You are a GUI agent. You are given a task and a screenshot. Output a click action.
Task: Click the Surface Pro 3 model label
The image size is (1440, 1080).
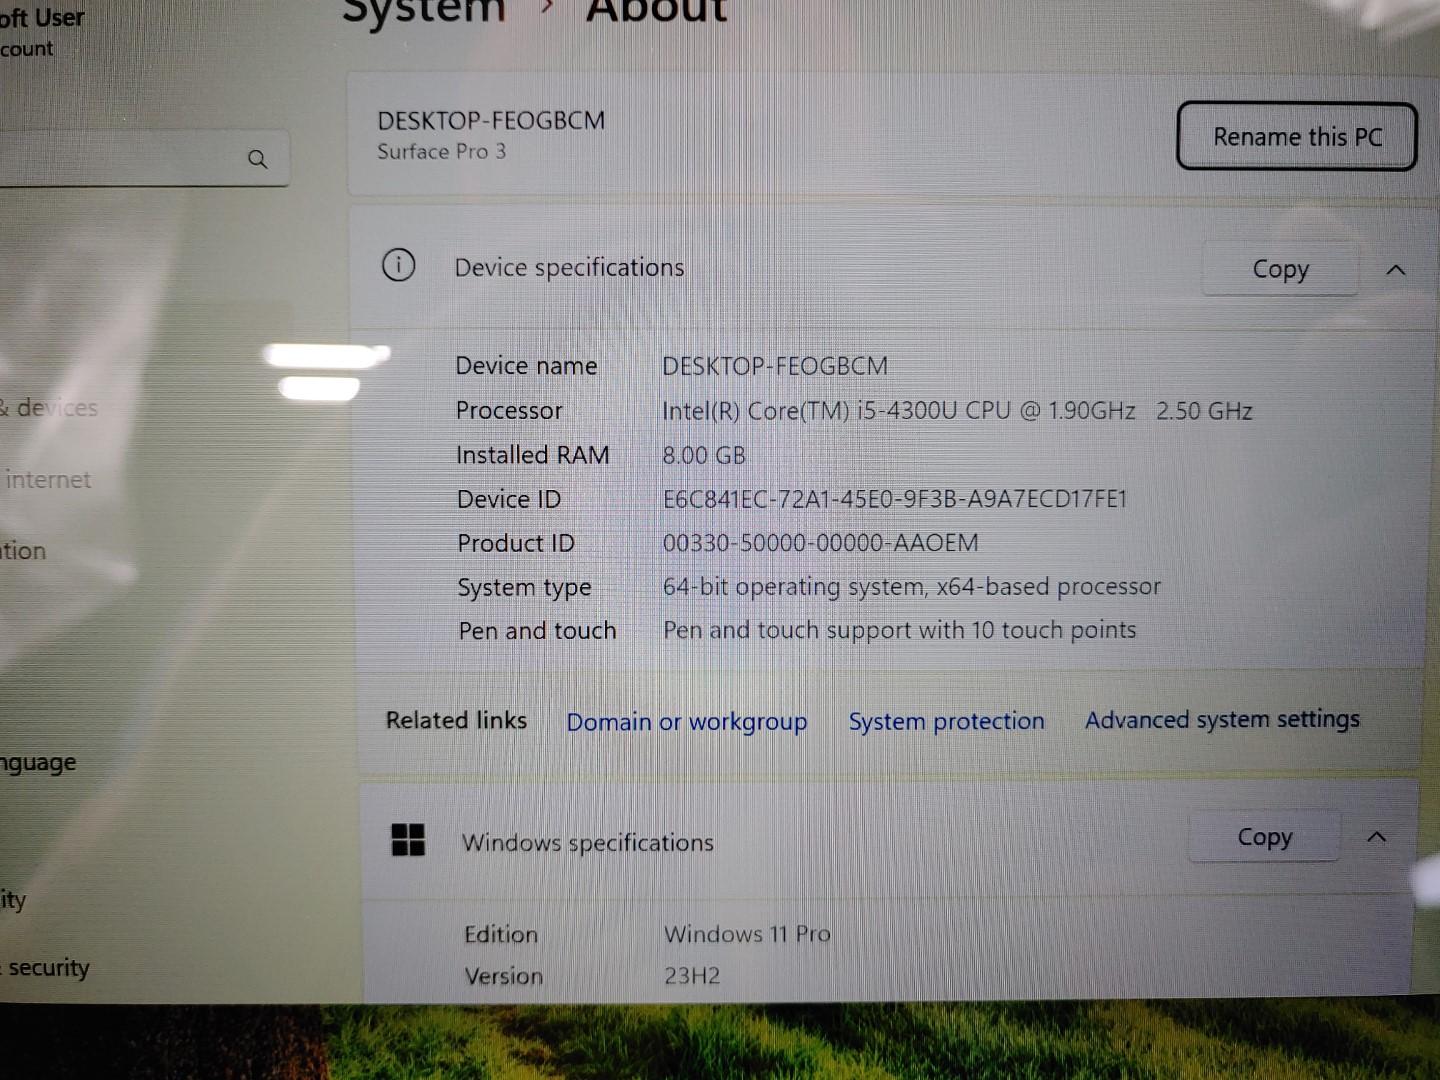442,151
